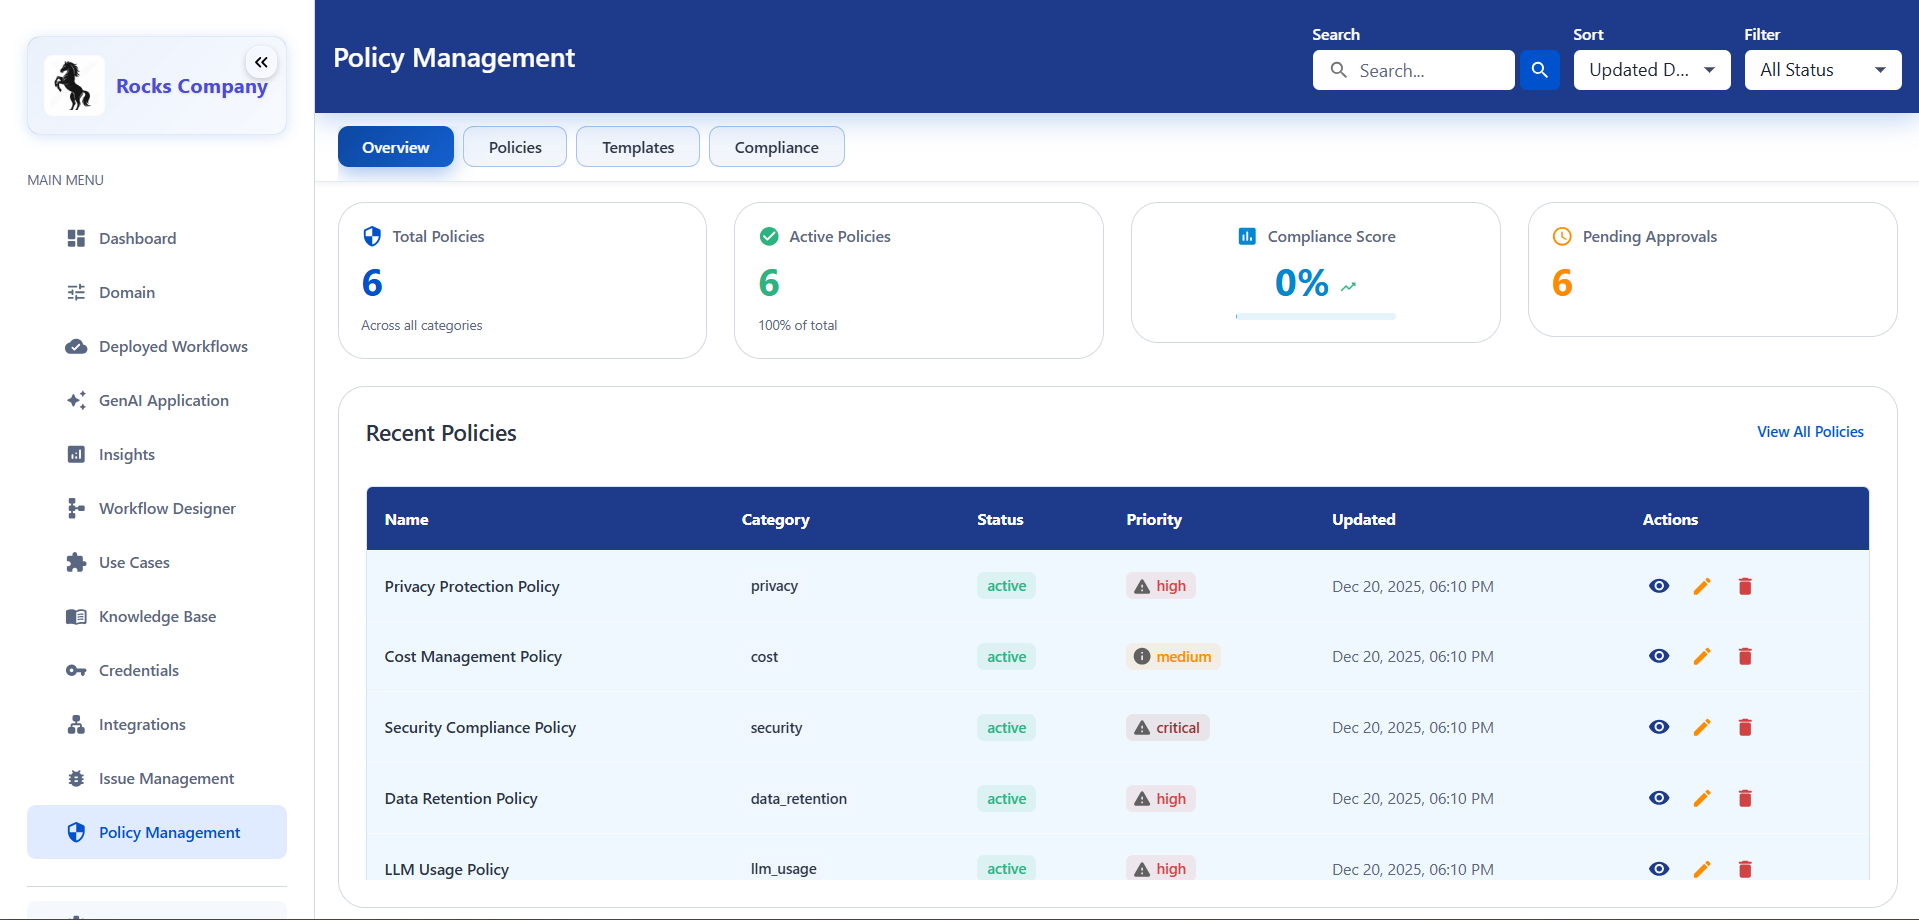Show details of Data Retention Policy via eye icon
This screenshot has width=1919, height=920.
1659,798
